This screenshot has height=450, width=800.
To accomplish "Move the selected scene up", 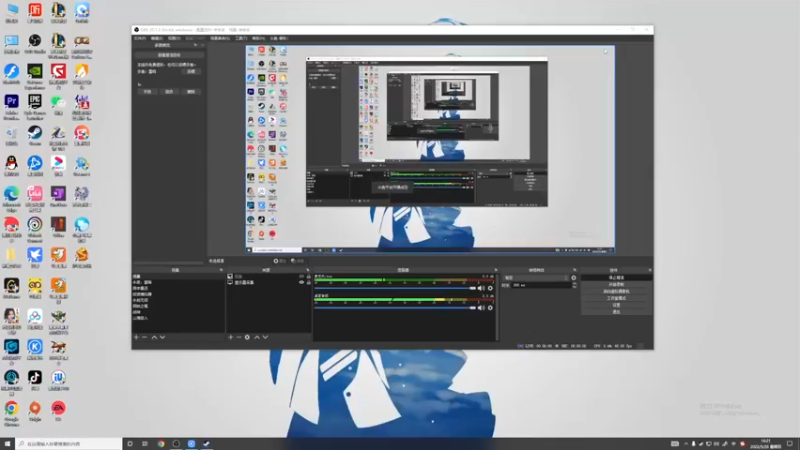I will coord(154,337).
